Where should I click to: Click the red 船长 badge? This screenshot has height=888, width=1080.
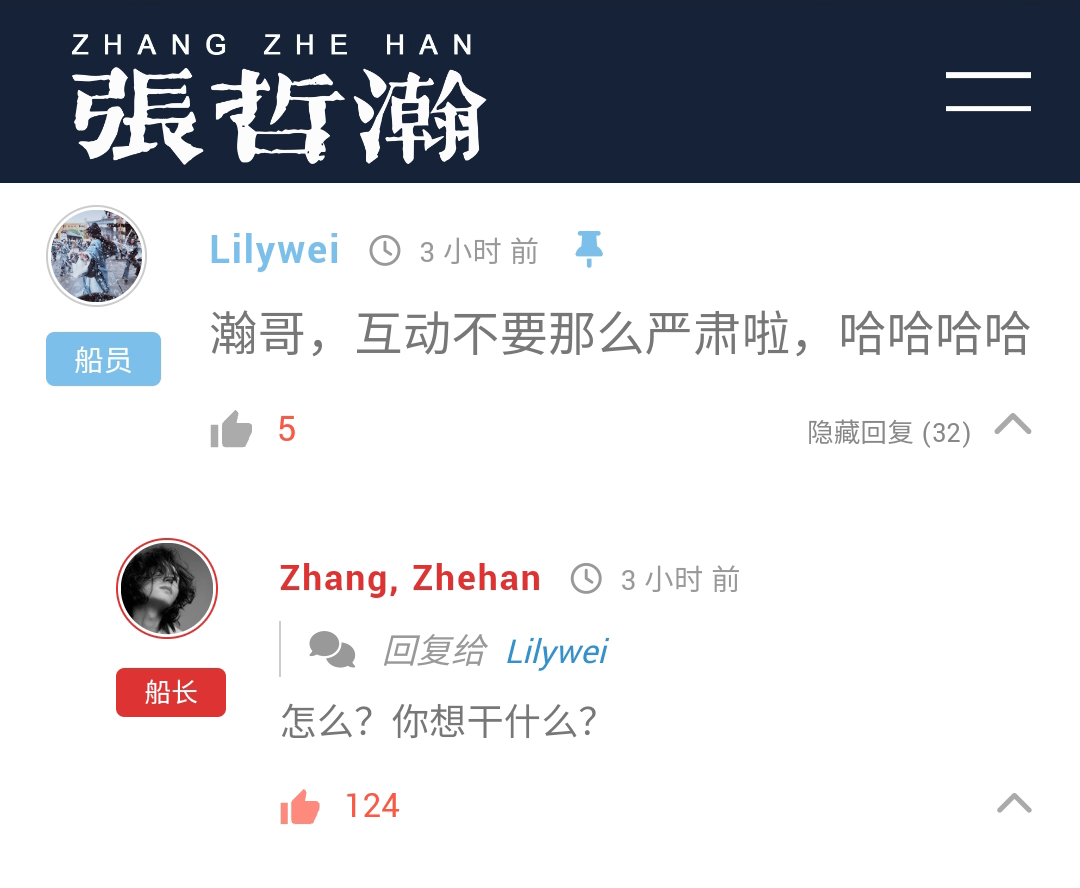[x=171, y=692]
